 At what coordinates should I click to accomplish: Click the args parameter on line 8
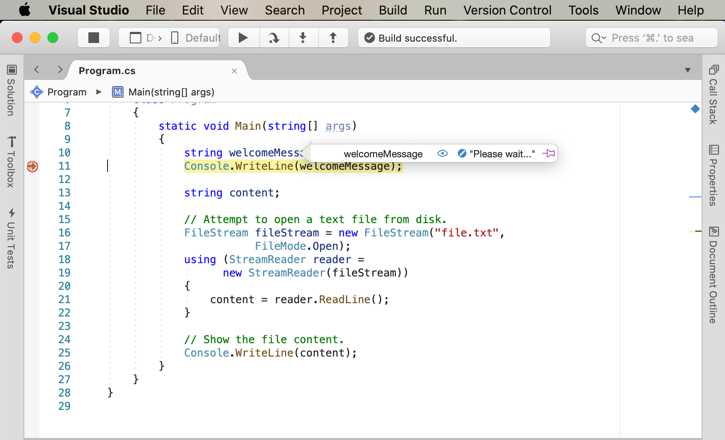coord(338,126)
